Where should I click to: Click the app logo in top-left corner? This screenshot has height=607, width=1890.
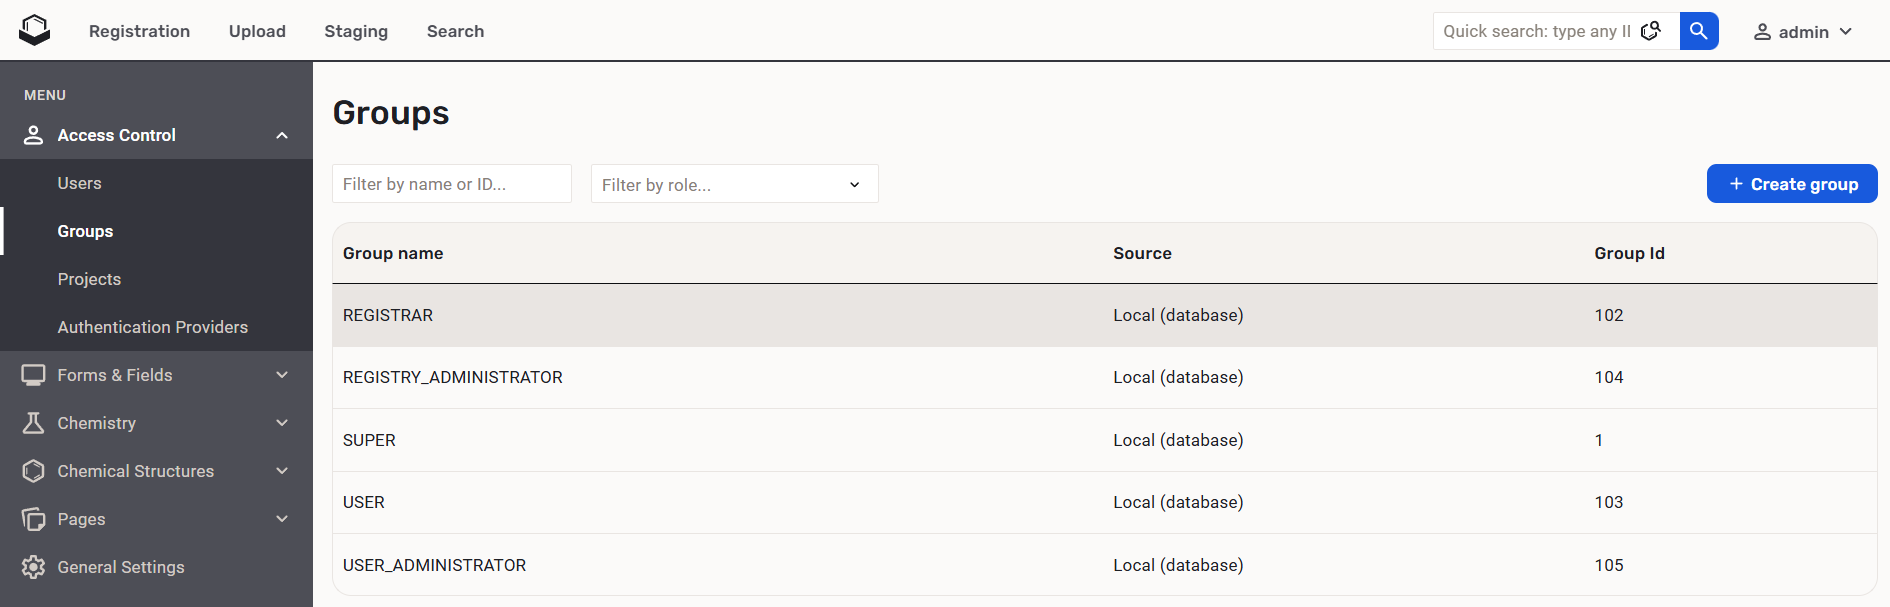pos(34,30)
